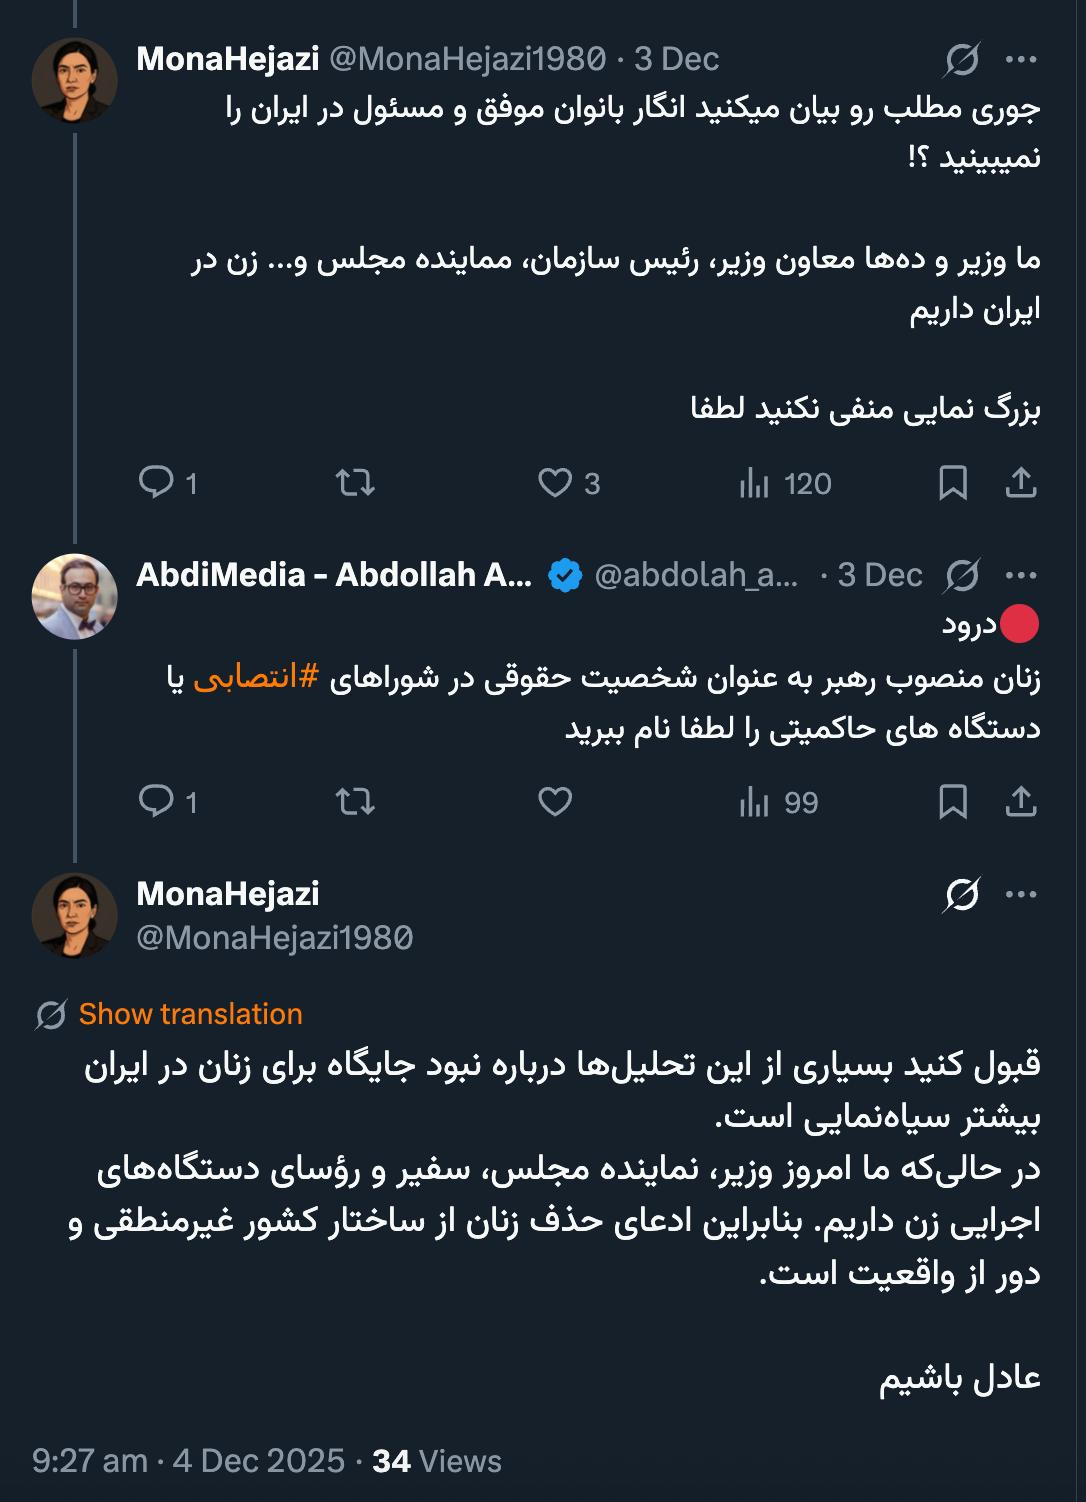Toggle the like showing 3 on MonaHejazi's tweet

coord(556,483)
